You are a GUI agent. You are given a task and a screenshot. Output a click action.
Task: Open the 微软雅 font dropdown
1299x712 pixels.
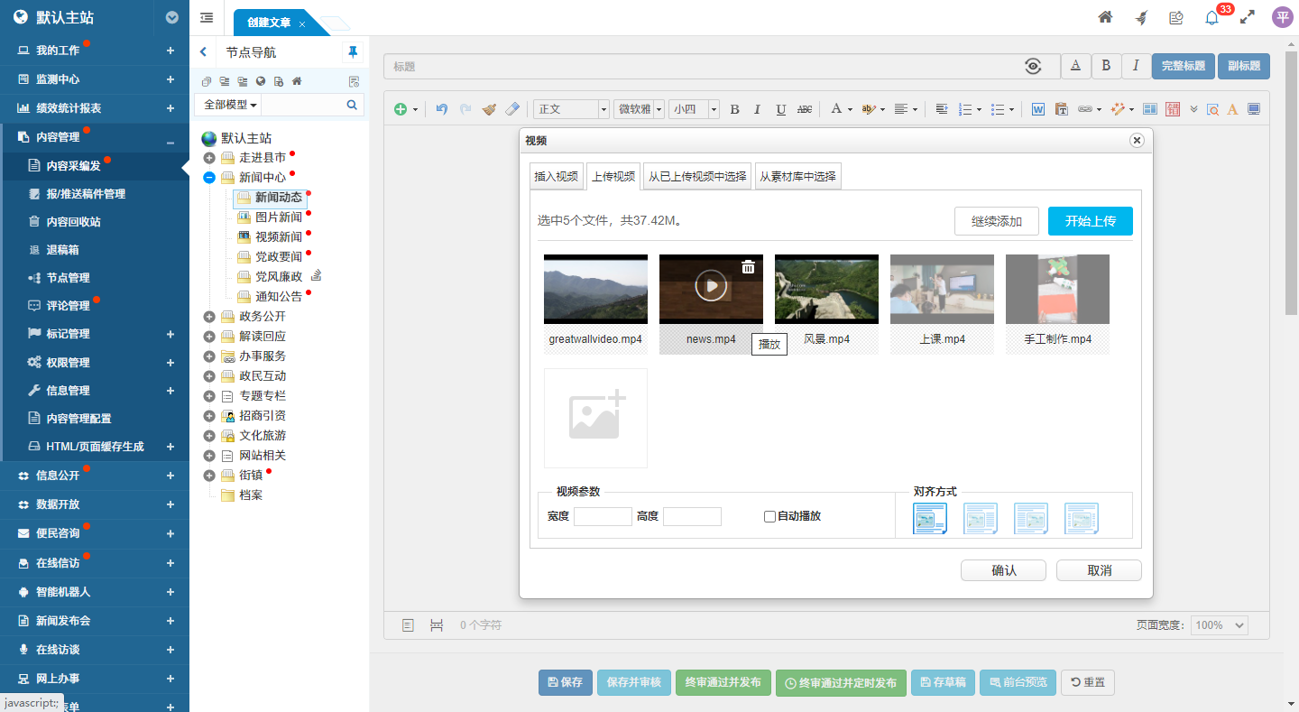click(x=639, y=109)
